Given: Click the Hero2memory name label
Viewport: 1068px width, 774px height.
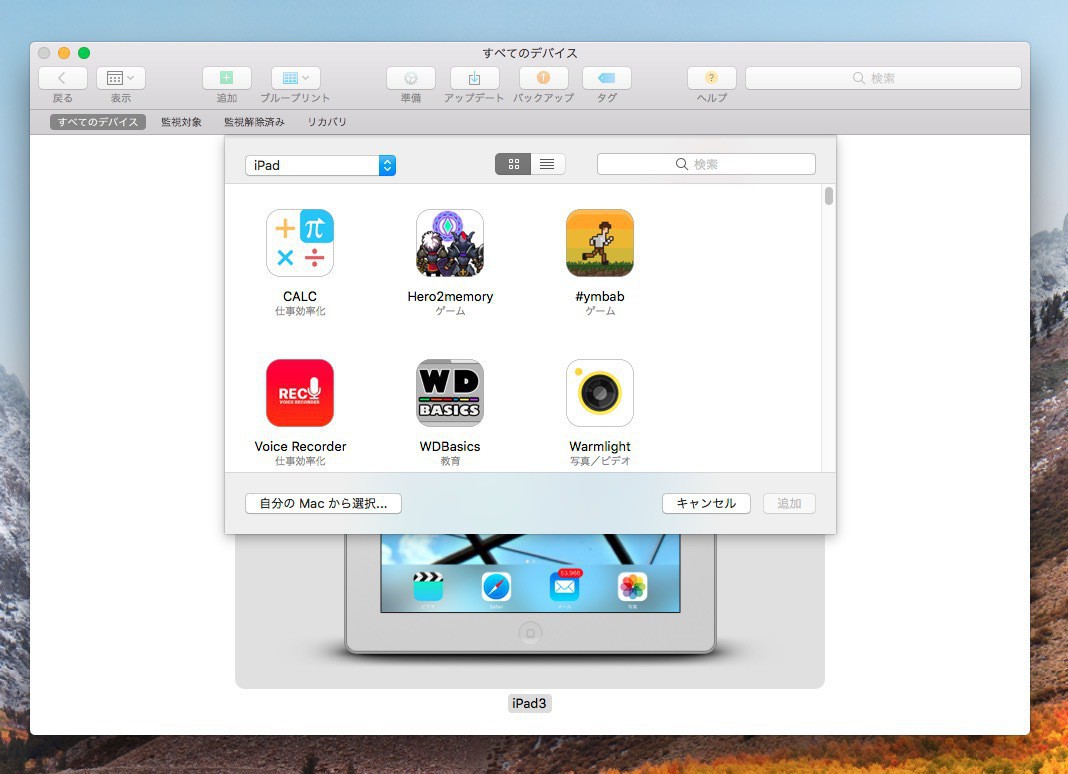Looking at the screenshot, I should pyautogui.click(x=450, y=296).
